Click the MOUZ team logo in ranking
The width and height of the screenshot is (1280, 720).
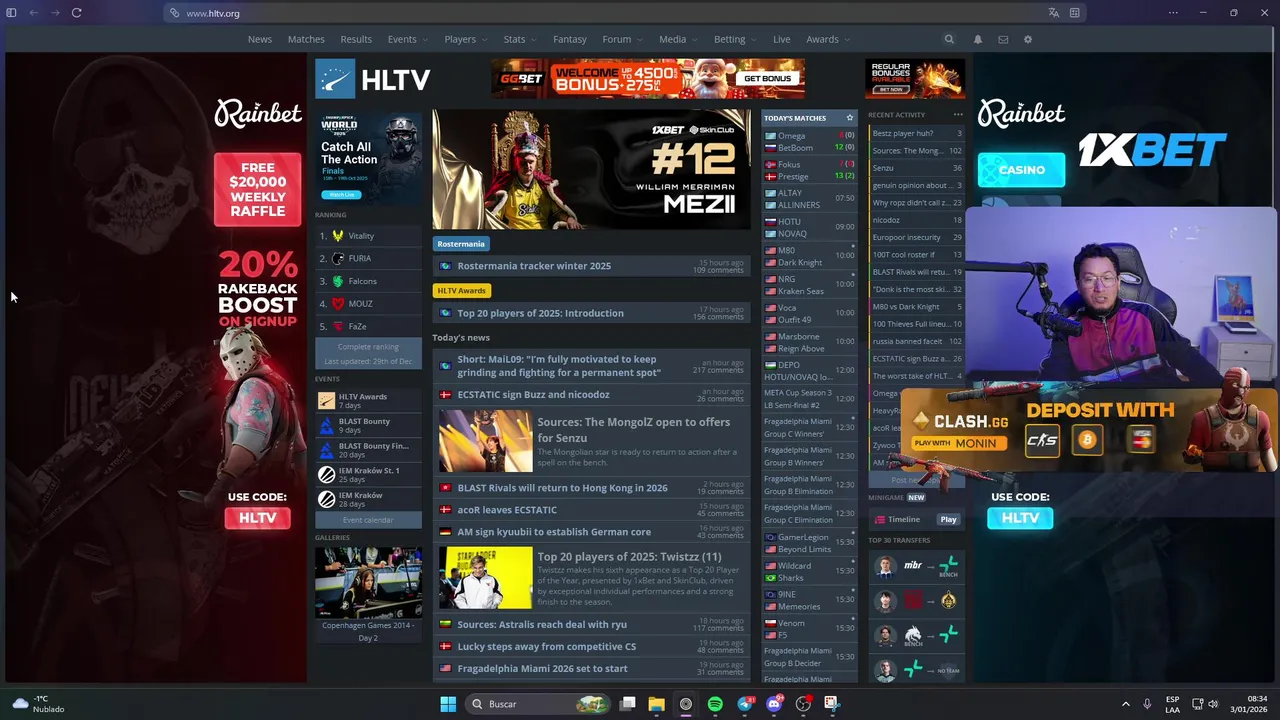tap(338, 304)
